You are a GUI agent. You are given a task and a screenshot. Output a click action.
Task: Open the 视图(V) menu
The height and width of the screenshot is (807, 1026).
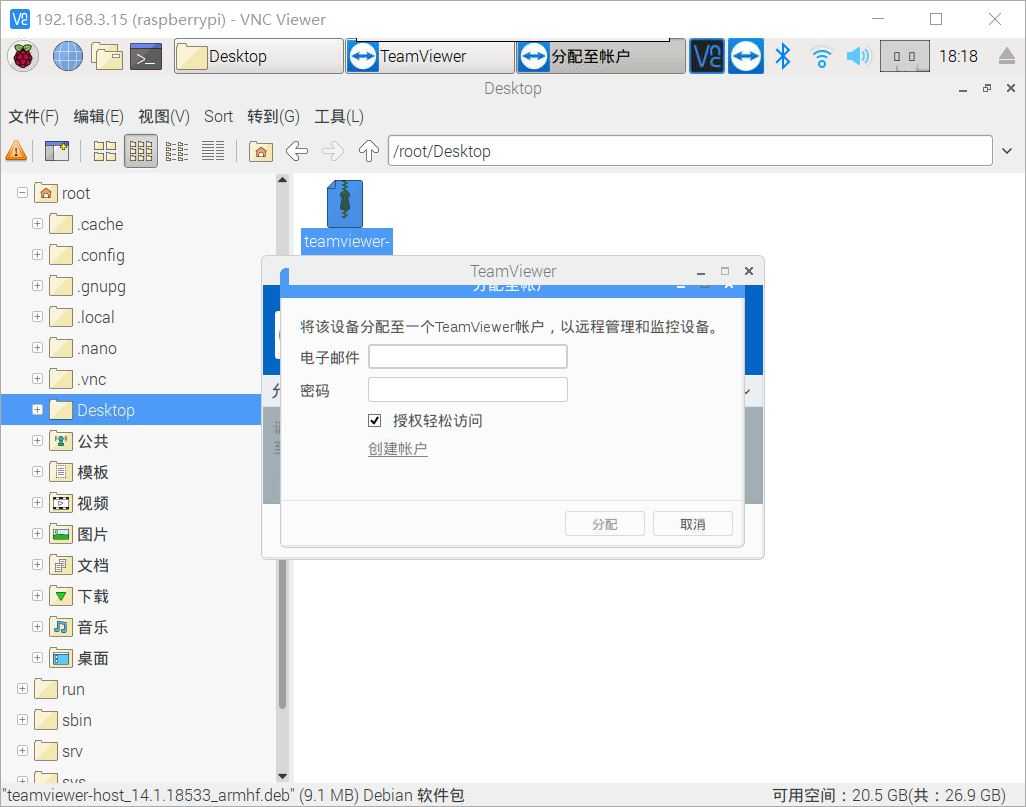click(164, 117)
